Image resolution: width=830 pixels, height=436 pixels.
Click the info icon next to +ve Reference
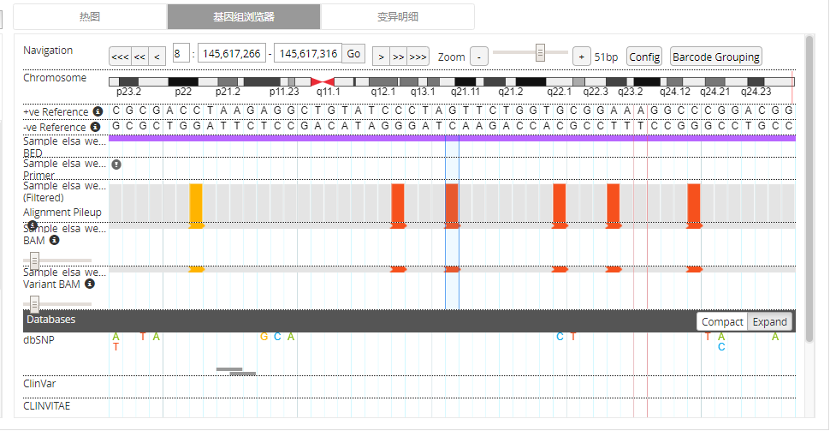pos(98,112)
